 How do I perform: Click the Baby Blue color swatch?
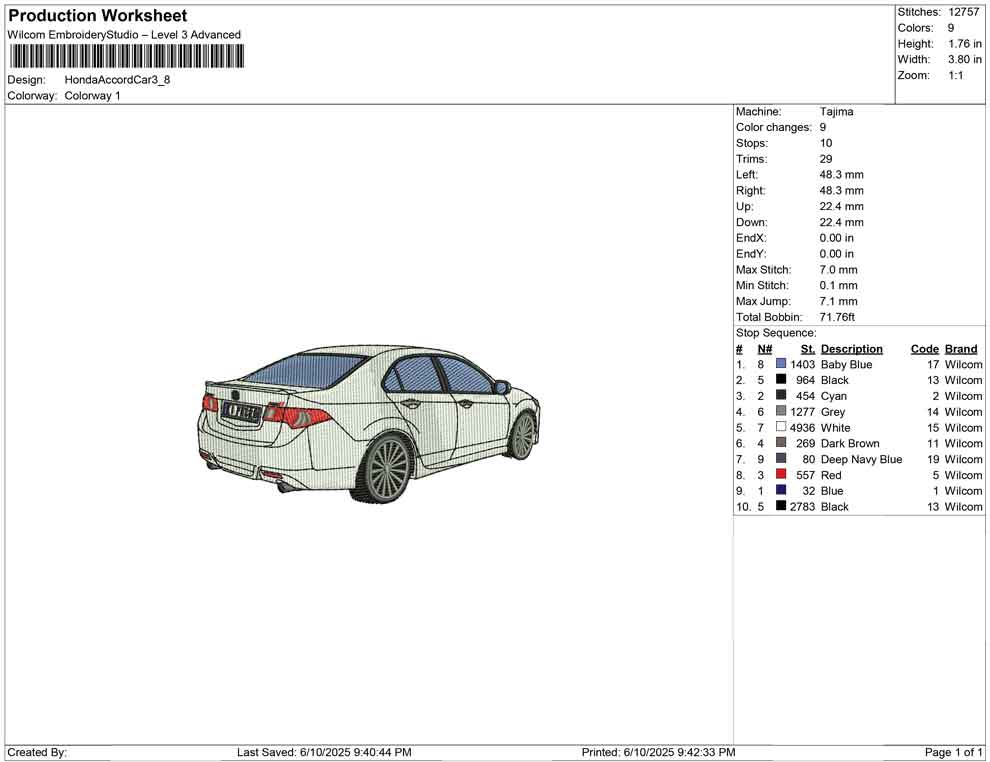click(x=781, y=365)
